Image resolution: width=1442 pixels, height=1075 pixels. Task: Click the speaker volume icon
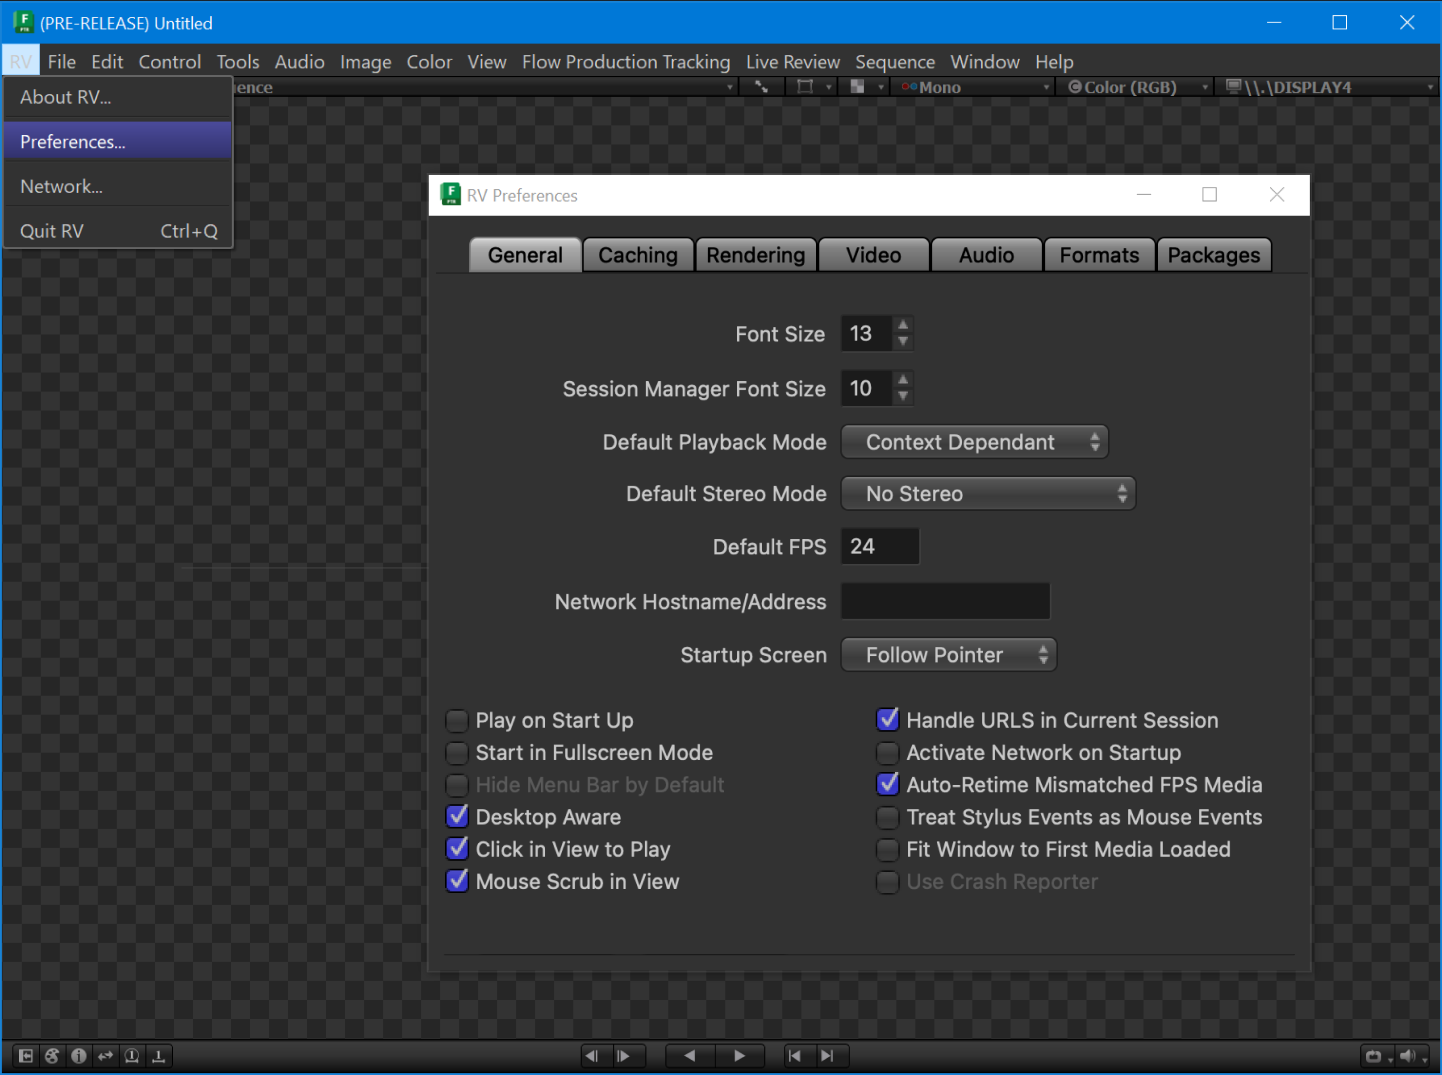coord(1411,1057)
